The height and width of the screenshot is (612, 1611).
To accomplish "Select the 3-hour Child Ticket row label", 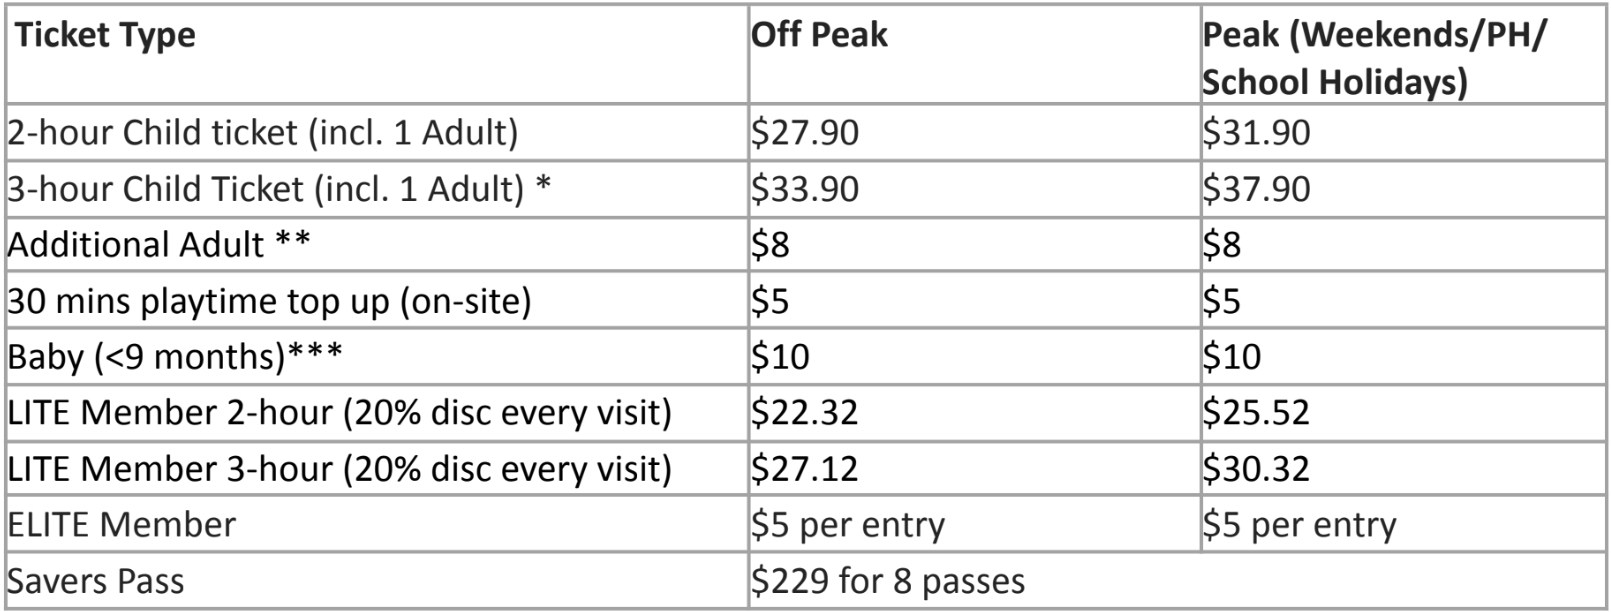I will [280, 189].
